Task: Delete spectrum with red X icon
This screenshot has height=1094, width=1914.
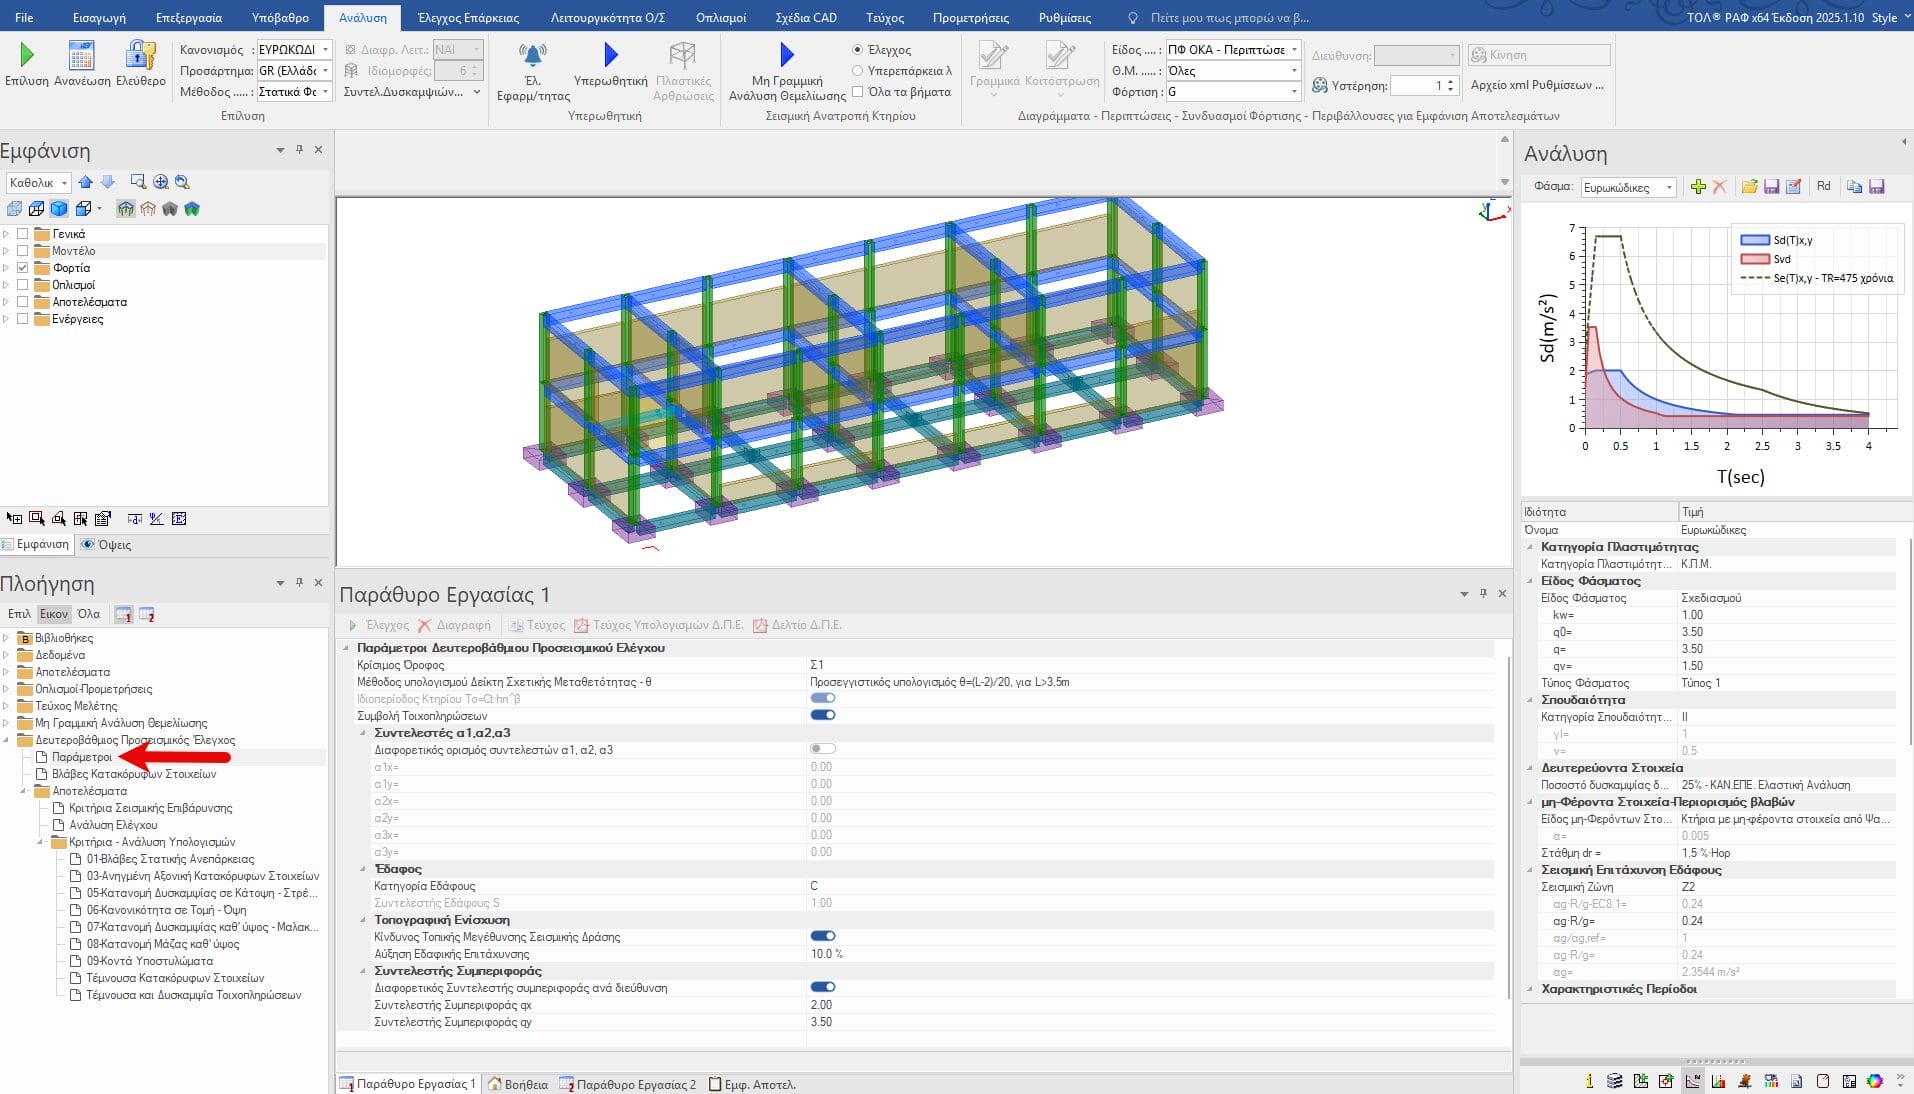Action: click(x=1719, y=187)
